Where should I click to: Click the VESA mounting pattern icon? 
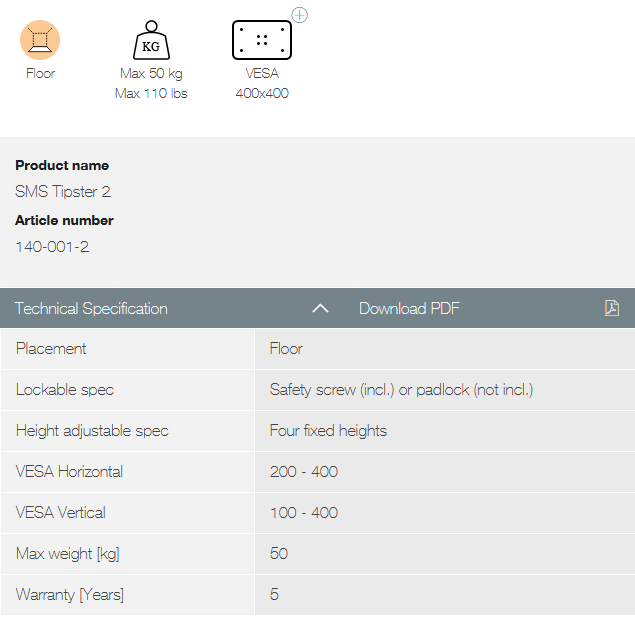pyautogui.click(x=261, y=40)
